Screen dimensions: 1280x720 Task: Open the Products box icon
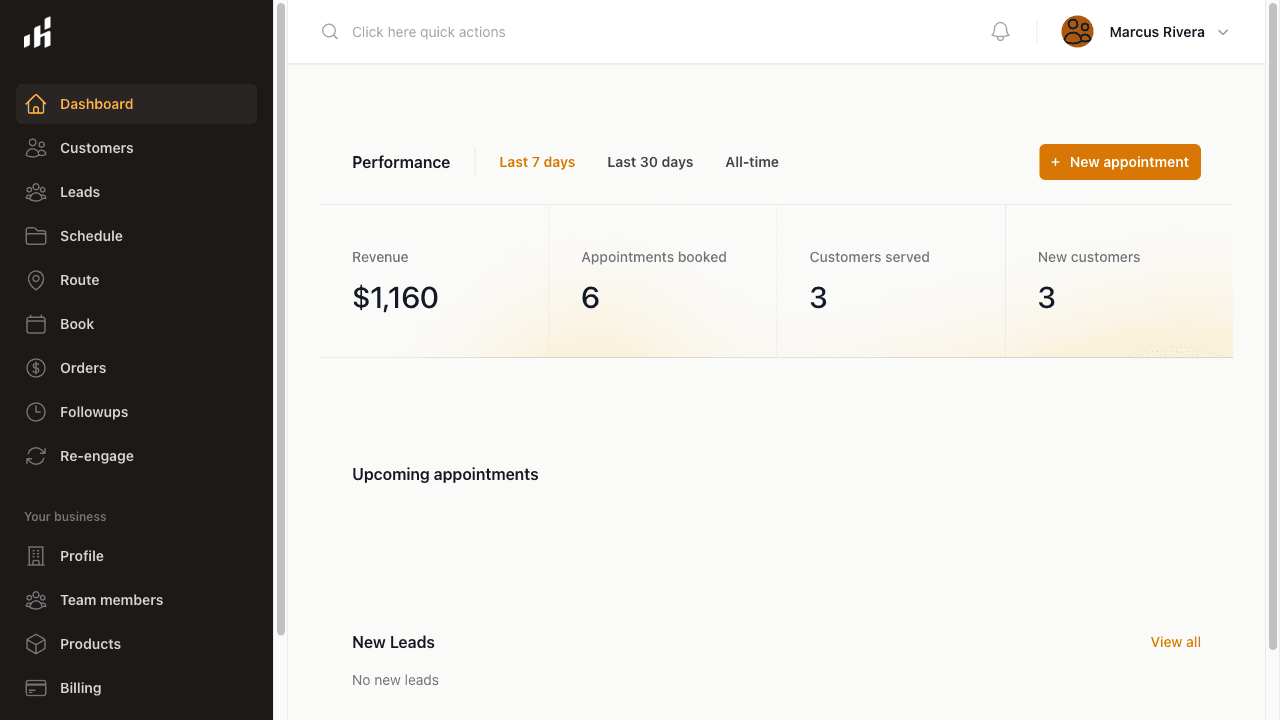tap(36, 643)
